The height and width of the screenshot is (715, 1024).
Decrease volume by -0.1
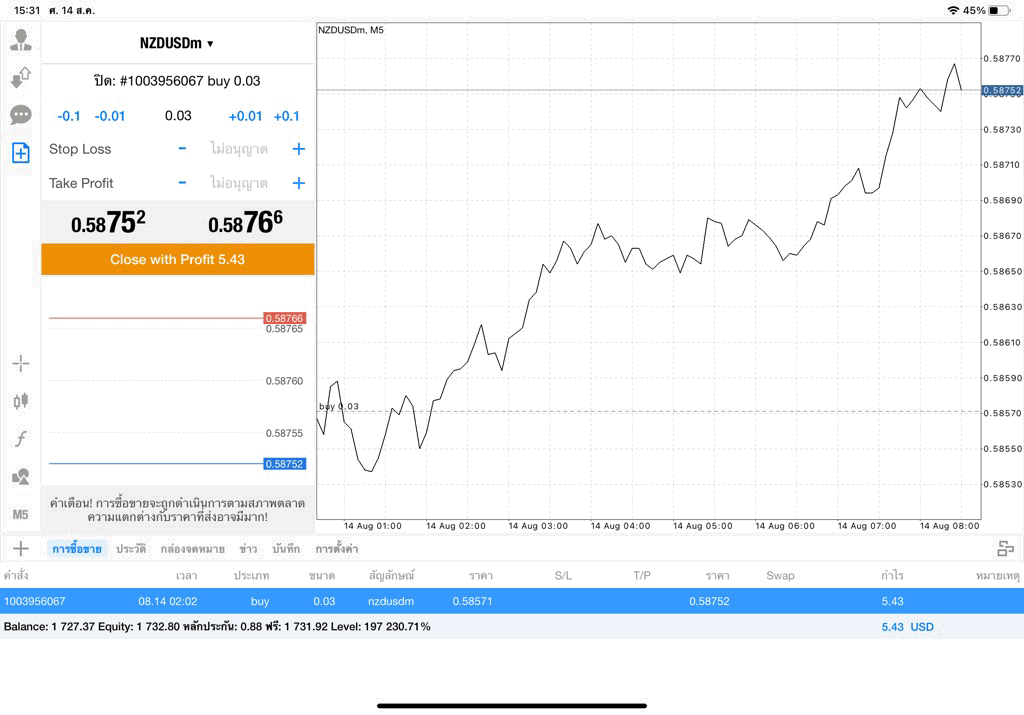69,116
